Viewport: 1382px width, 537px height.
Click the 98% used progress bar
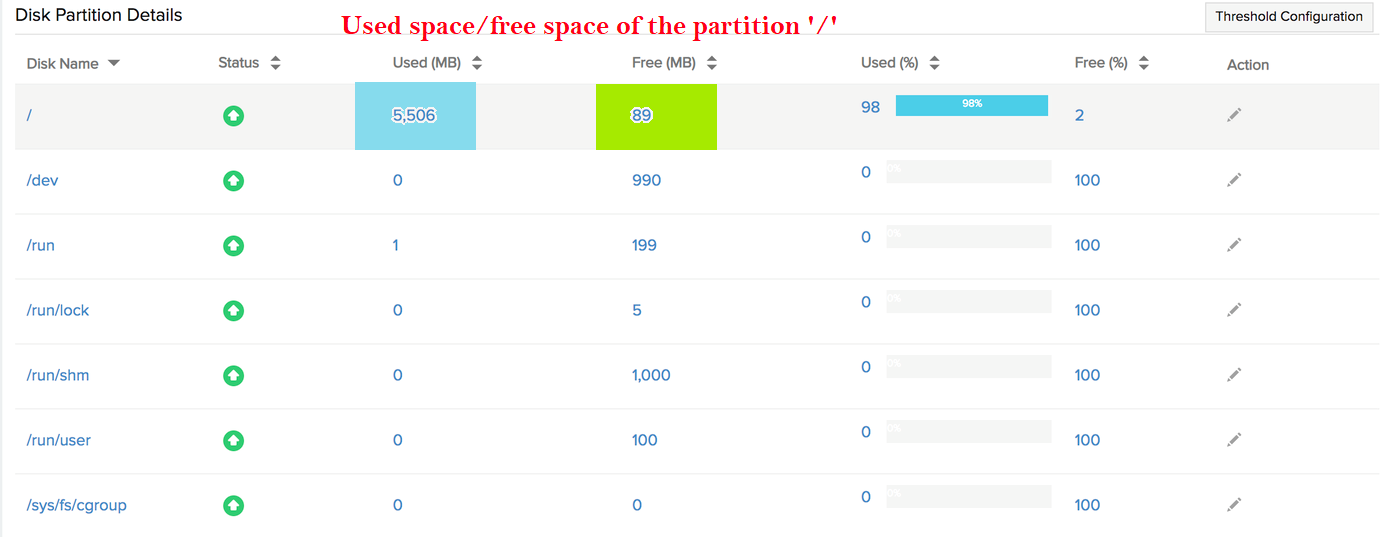[971, 105]
